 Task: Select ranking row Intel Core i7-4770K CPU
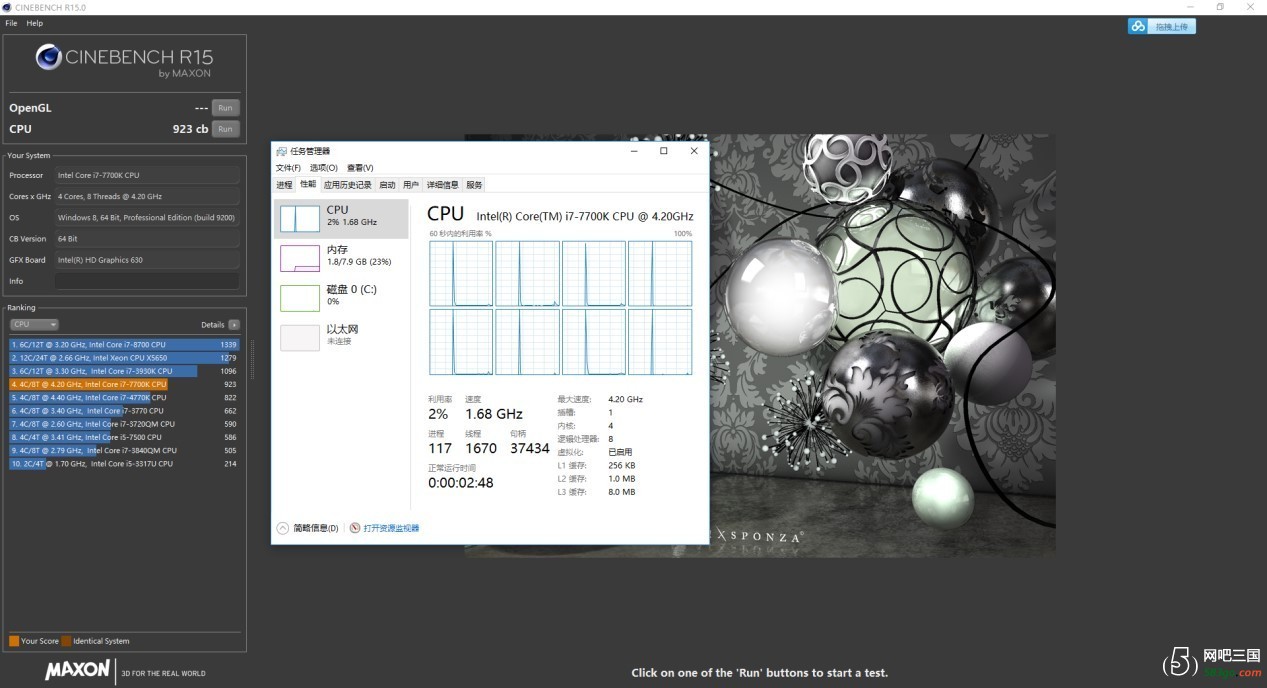tap(124, 397)
